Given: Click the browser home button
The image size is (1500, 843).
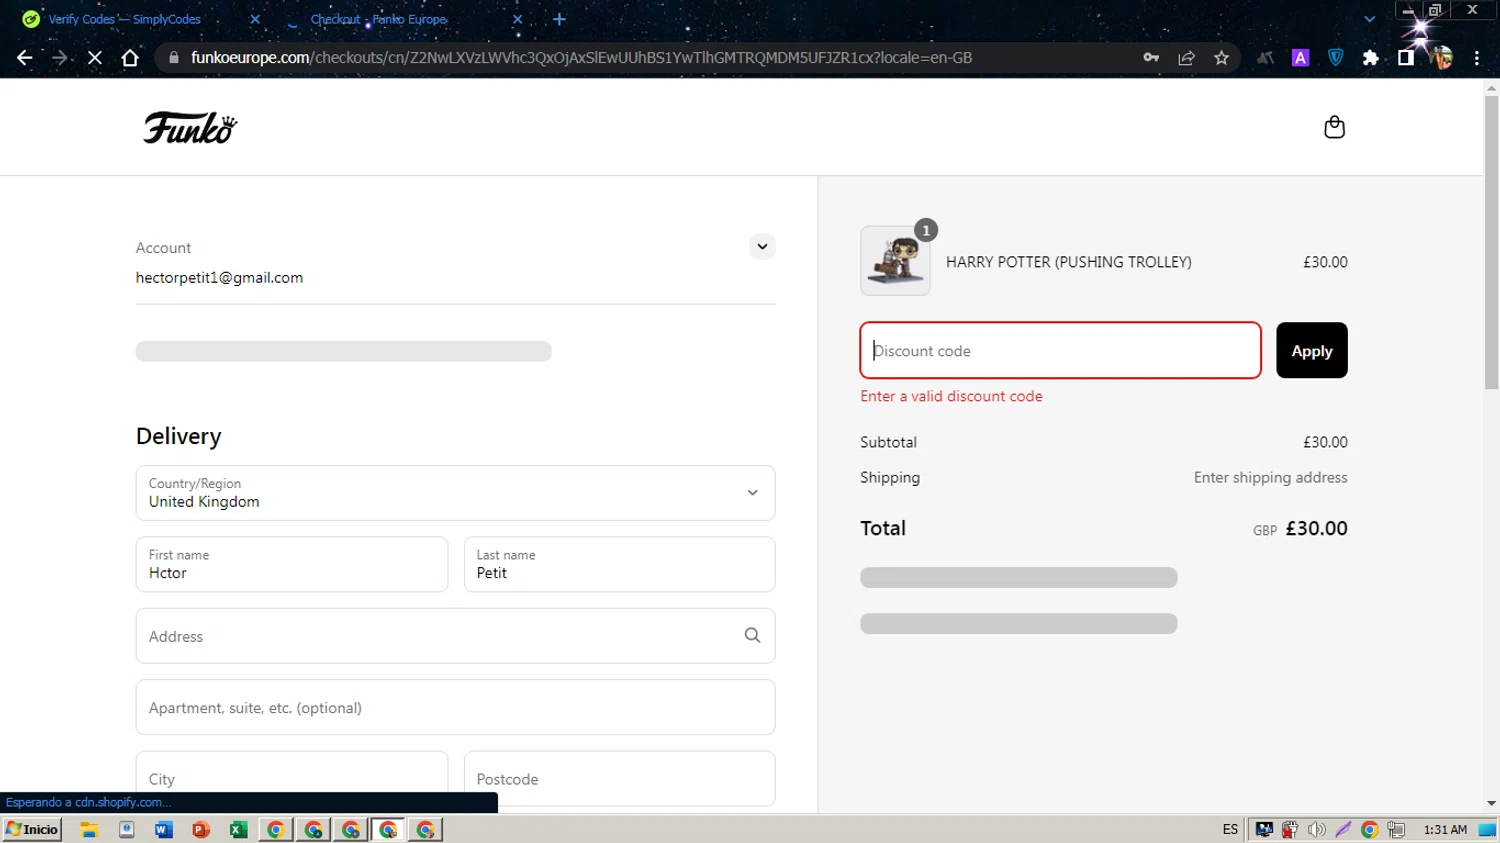Looking at the screenshot, I should click(x=130, y=58).
